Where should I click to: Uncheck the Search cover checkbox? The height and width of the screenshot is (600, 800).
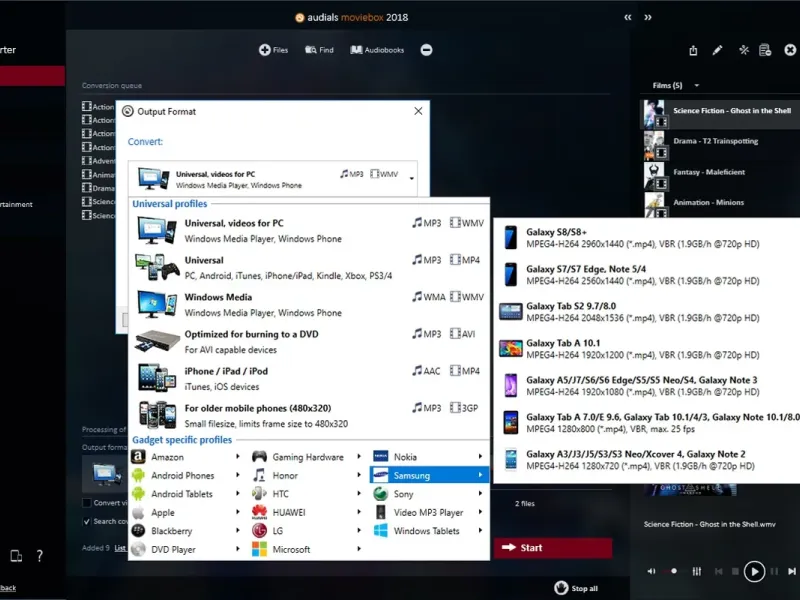87,521
